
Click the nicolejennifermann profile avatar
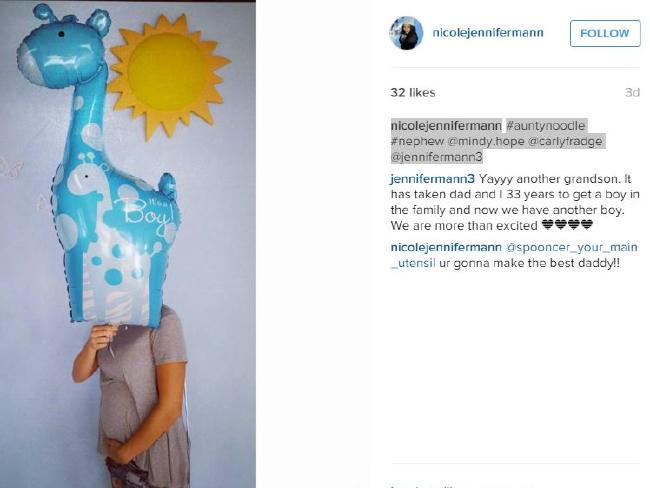coord(406,33)
